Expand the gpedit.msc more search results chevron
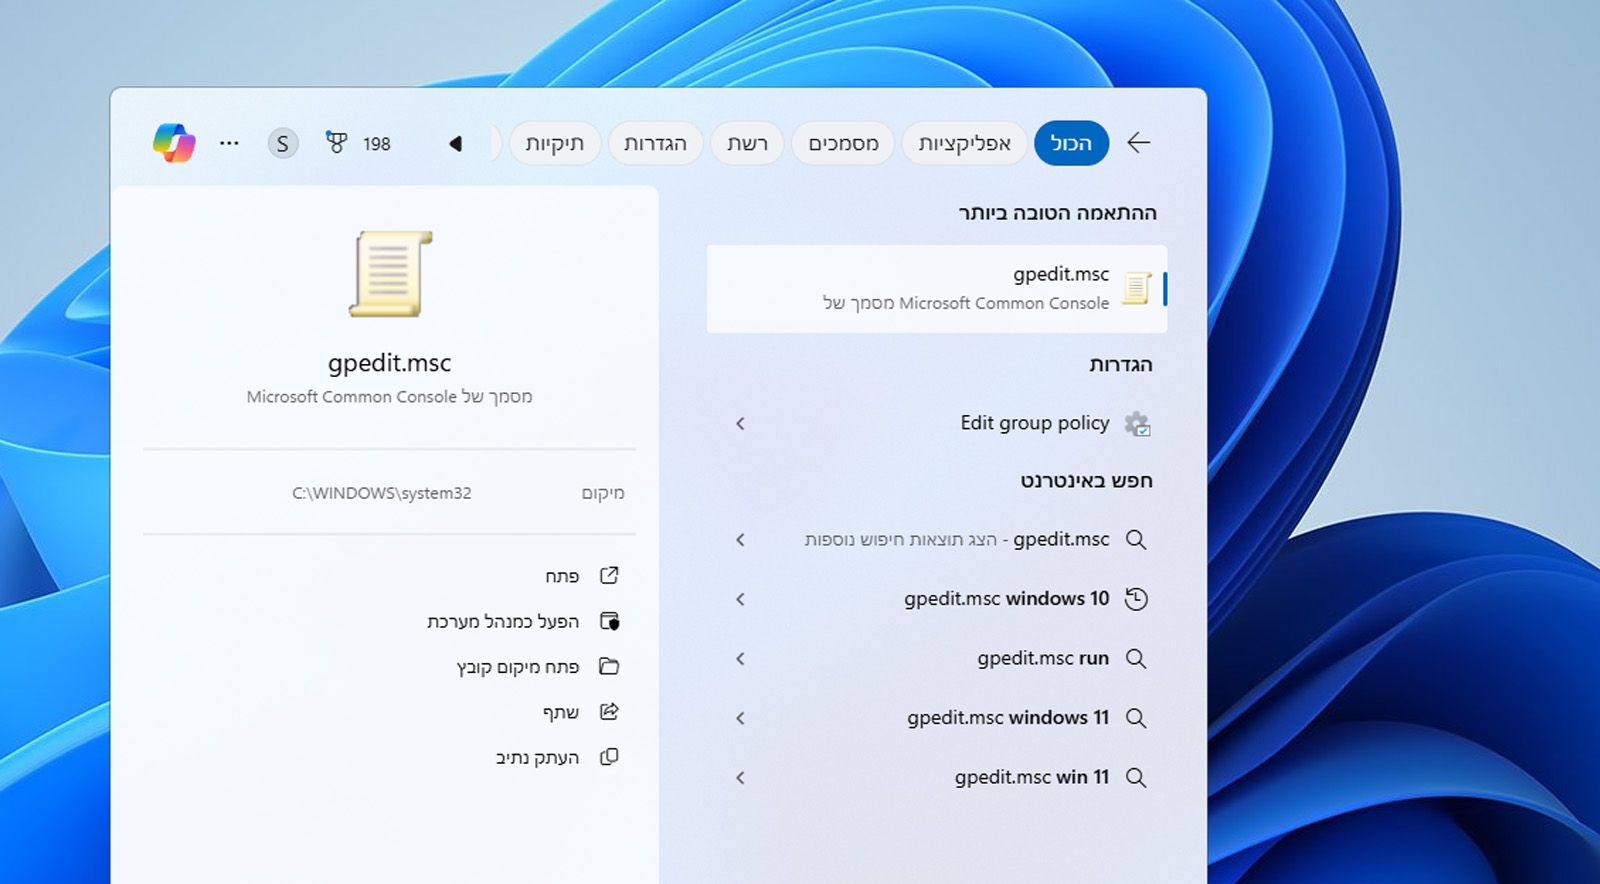Screen dimensions: 1600x884 pyautogui.click(x=740, y=540)
